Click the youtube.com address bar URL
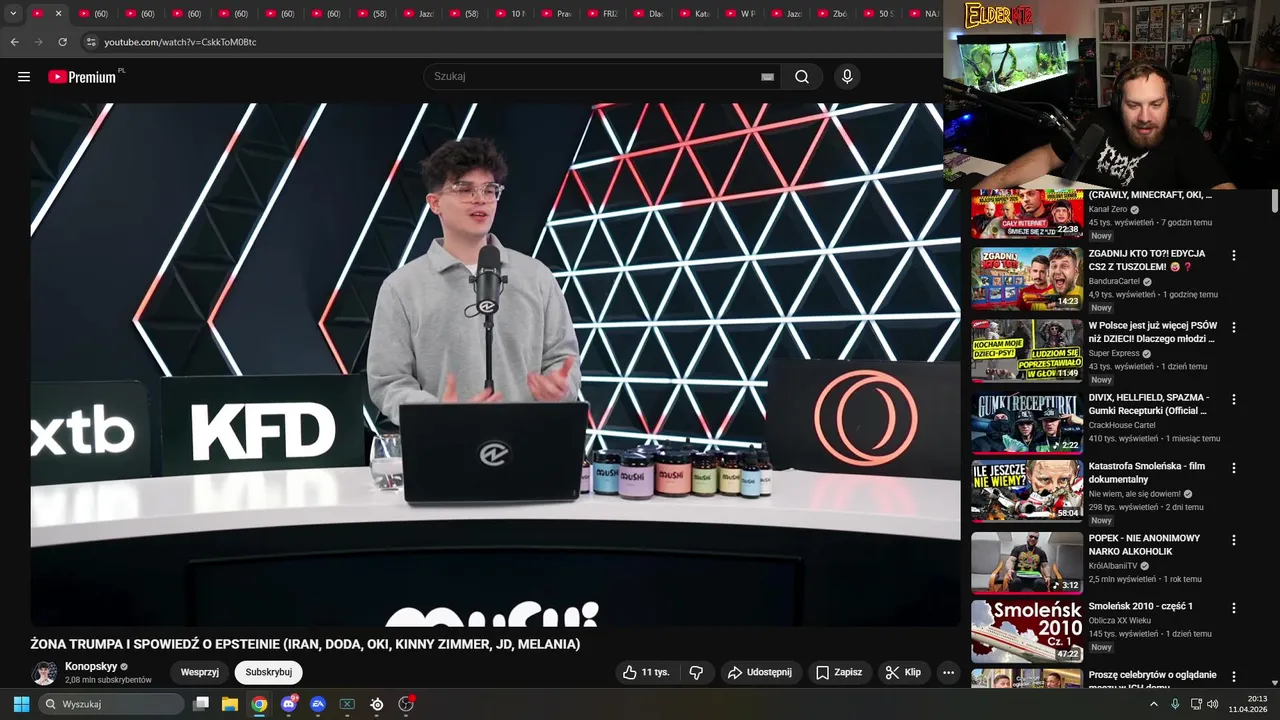The height and width of the screenshot is (720, 1280). (x=180, y=42)
